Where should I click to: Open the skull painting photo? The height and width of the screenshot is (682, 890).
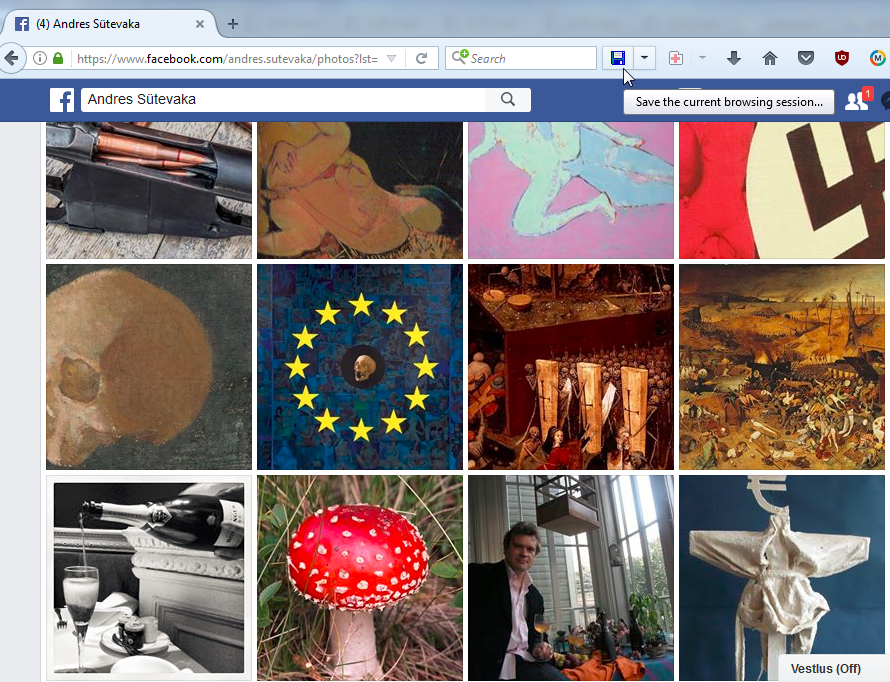(149, 367)
